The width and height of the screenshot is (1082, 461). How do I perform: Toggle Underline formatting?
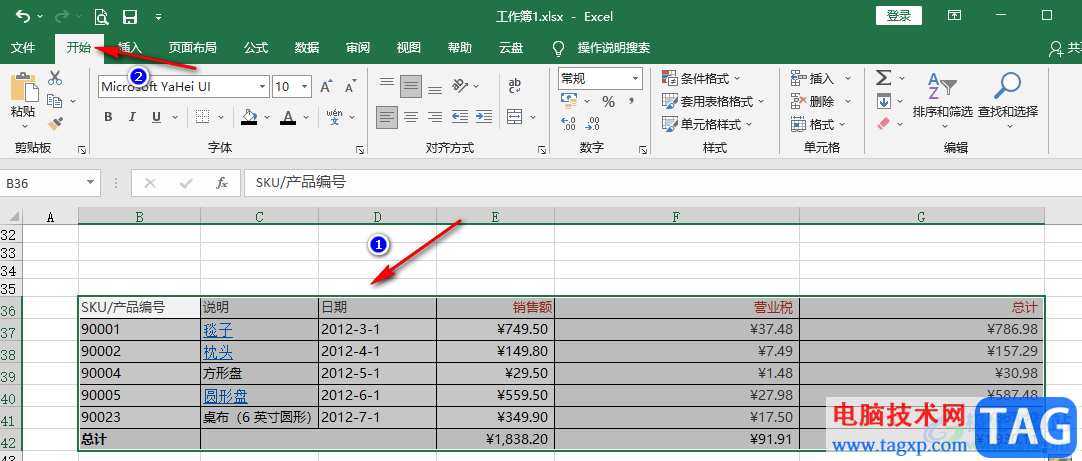pyautogui.click(x=156, y=117)
